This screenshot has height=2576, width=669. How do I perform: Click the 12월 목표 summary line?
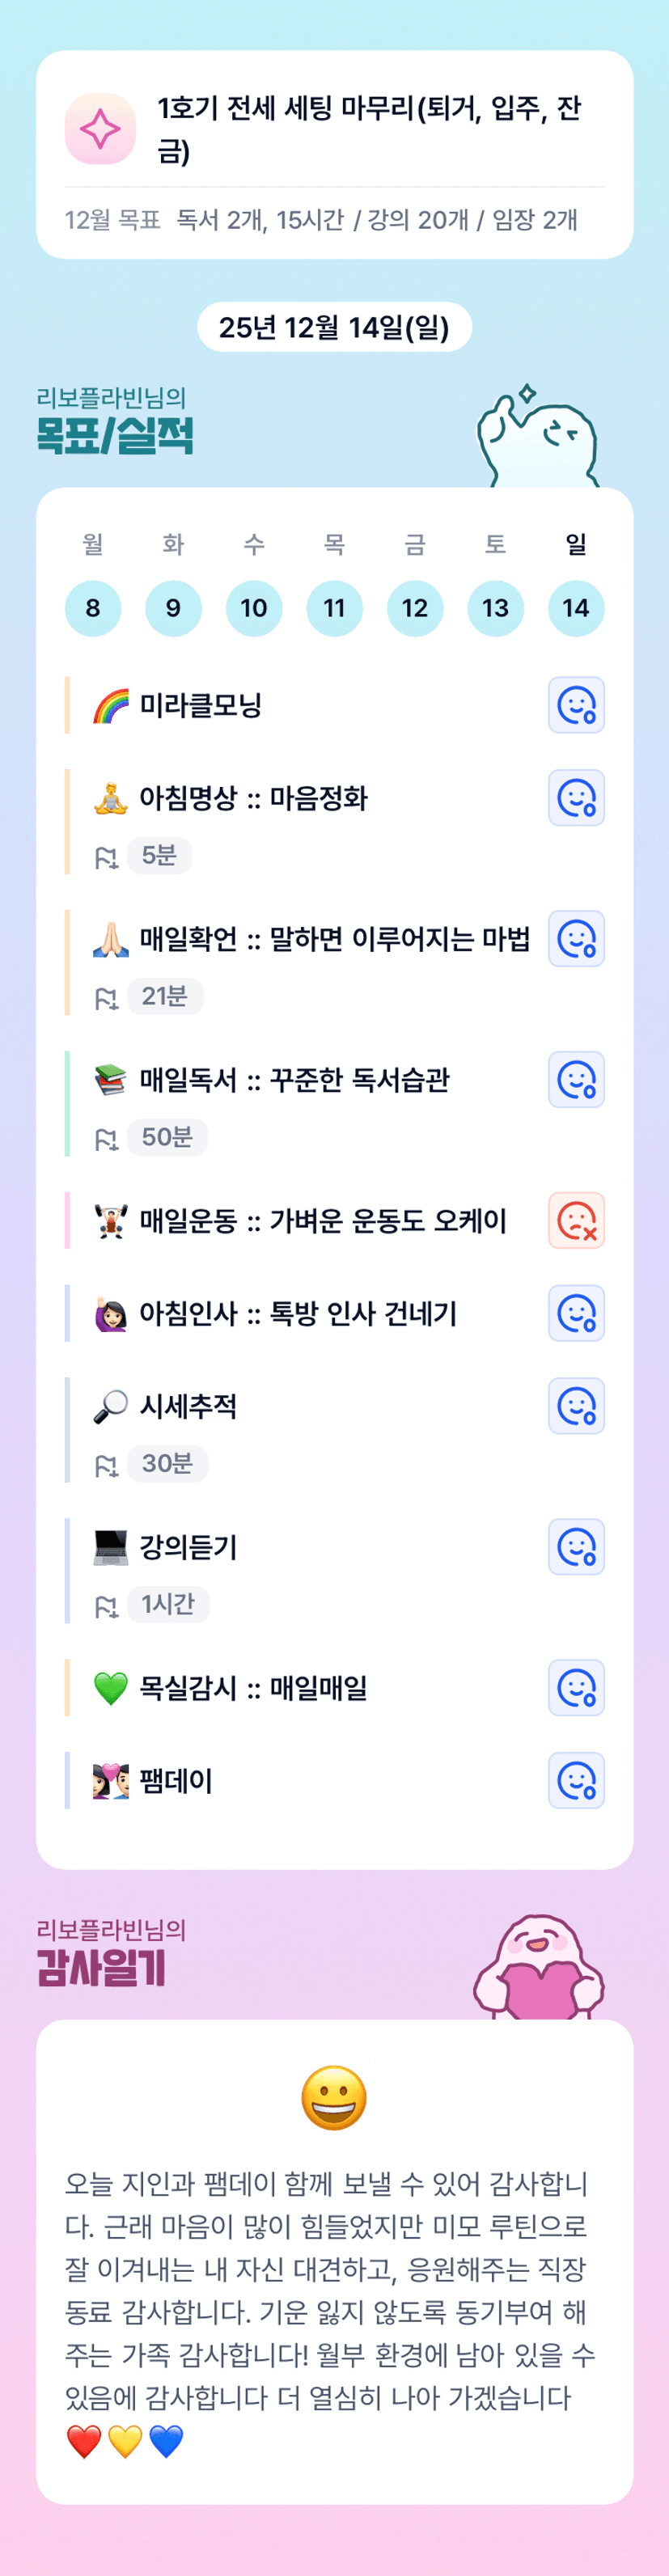pos(321,220)
